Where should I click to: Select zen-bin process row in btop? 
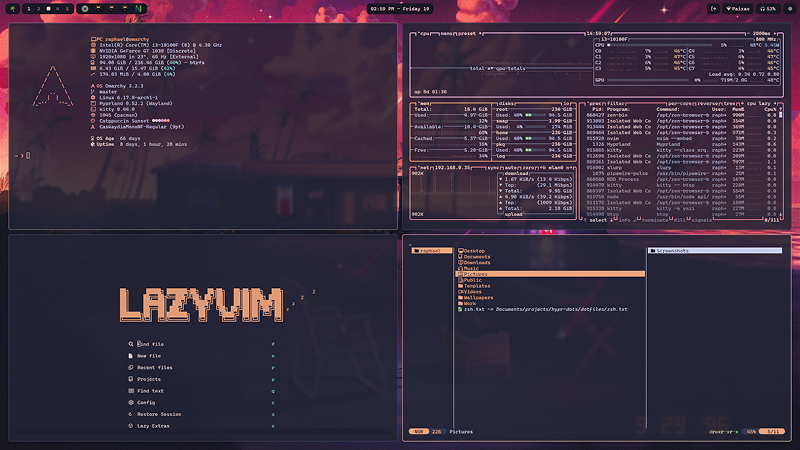click(681, 115)
